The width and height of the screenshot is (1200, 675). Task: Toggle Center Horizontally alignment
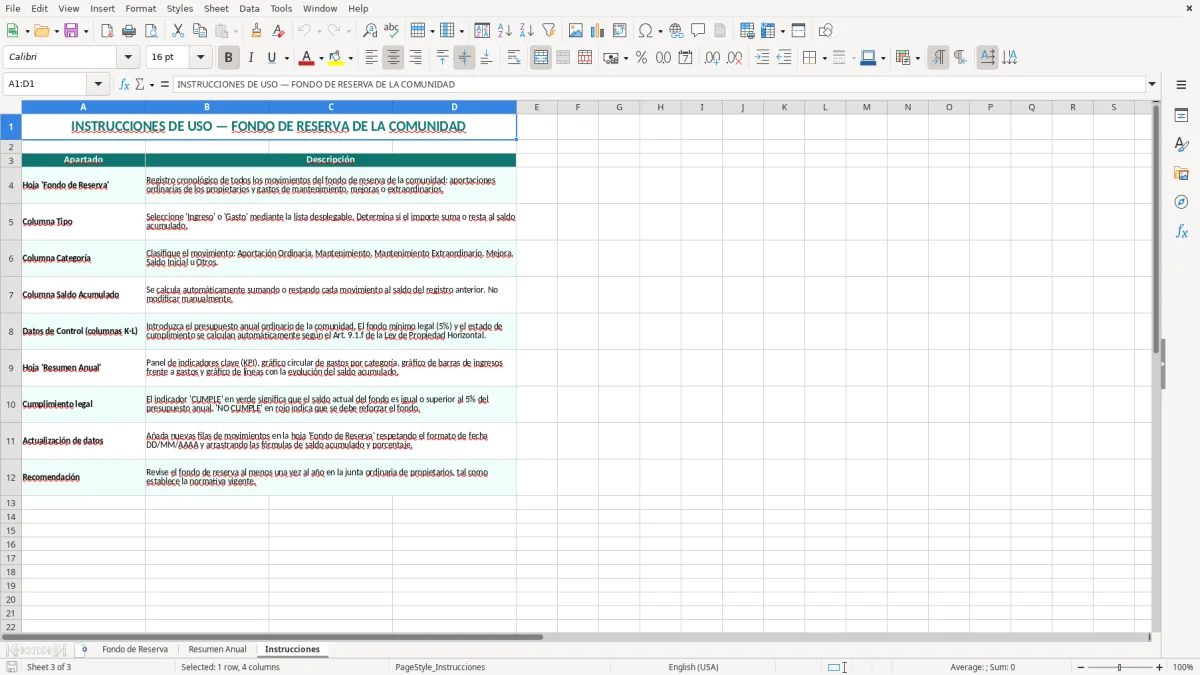pyautogui.click(x=393, y=58)
